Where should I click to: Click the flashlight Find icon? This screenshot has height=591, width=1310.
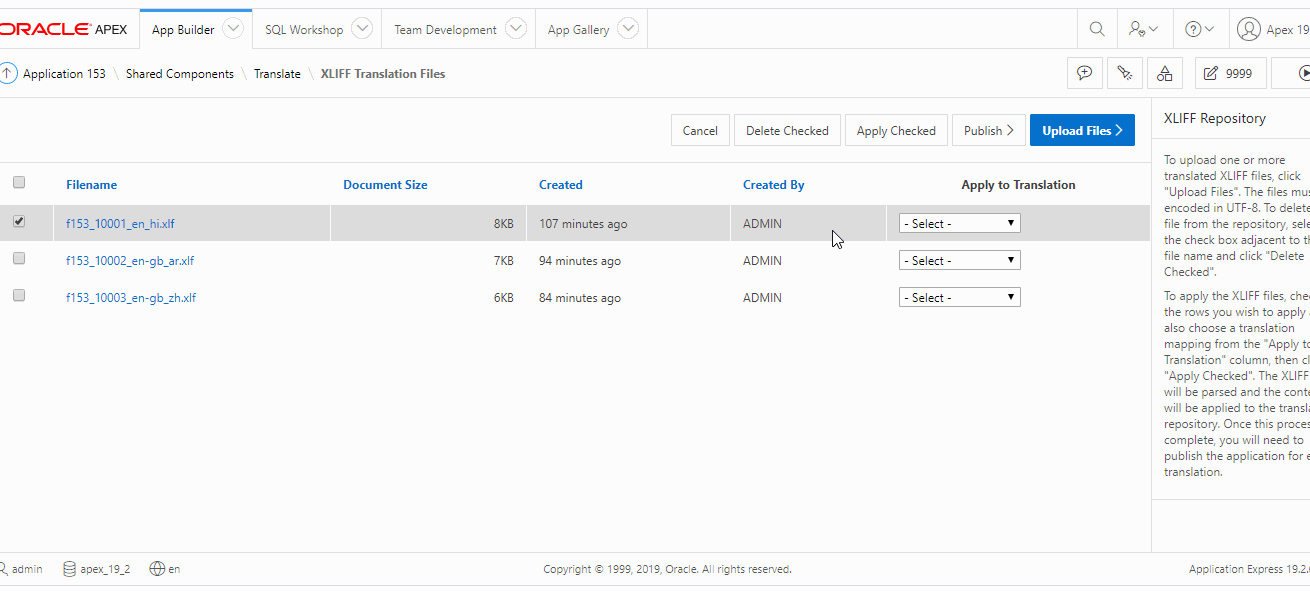[1125, 73]
